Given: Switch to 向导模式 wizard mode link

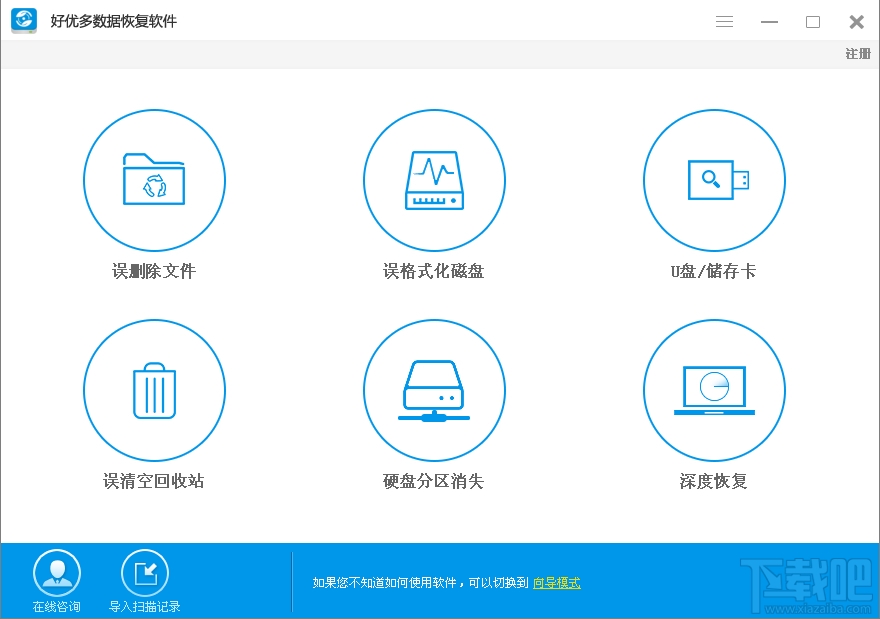Looking at the screenshot, I should tap(557, 583).
